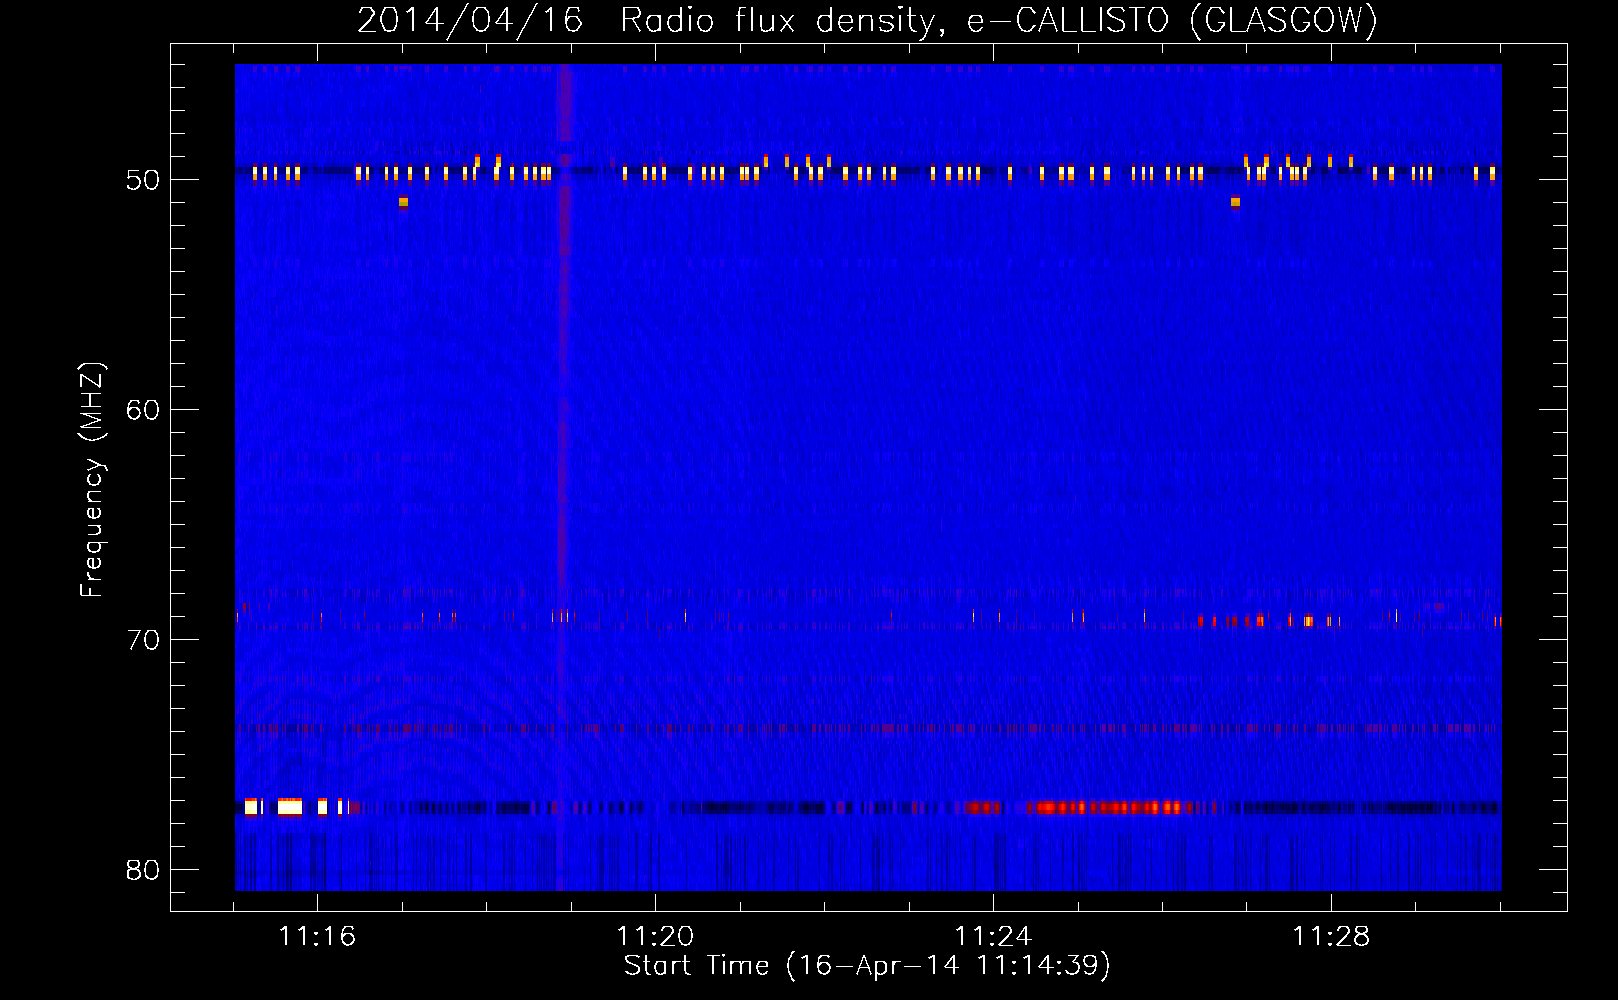Click the 50 frequency axis label
Image resolution: width=1618 pixels, height=1000 pixels.
tap(143, 180)
